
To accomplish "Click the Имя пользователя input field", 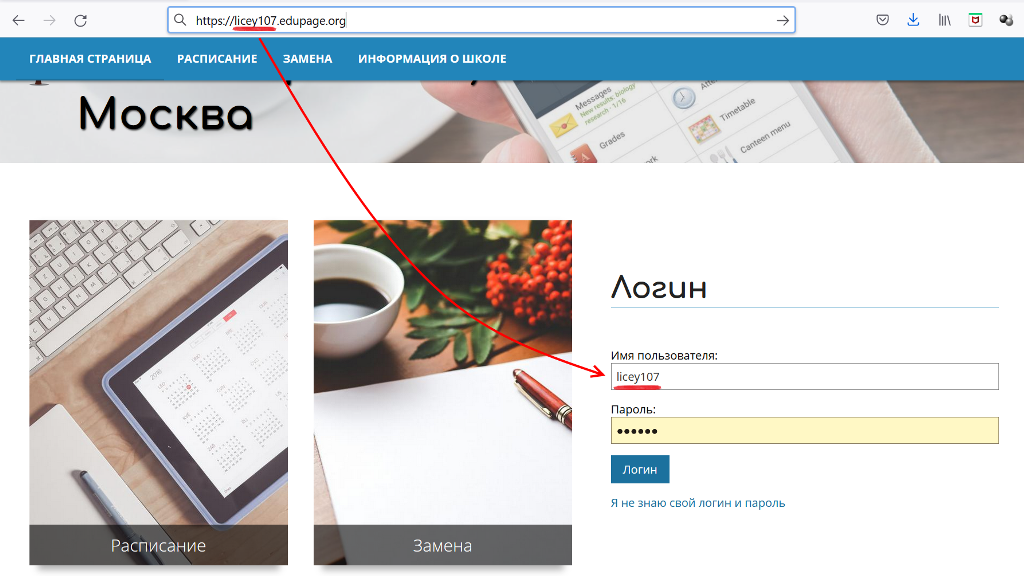I will coord(805,376).
